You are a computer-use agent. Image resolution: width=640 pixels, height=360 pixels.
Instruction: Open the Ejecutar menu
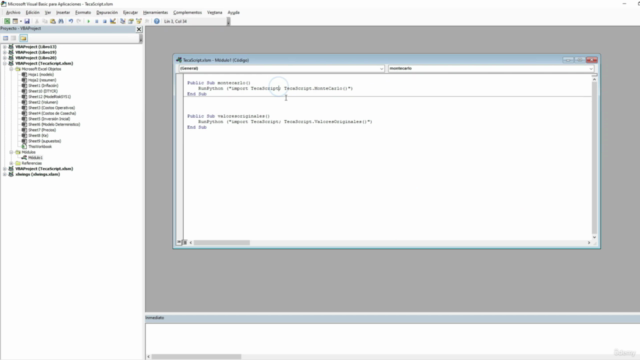pyautogui.click(x=130, y=13)
